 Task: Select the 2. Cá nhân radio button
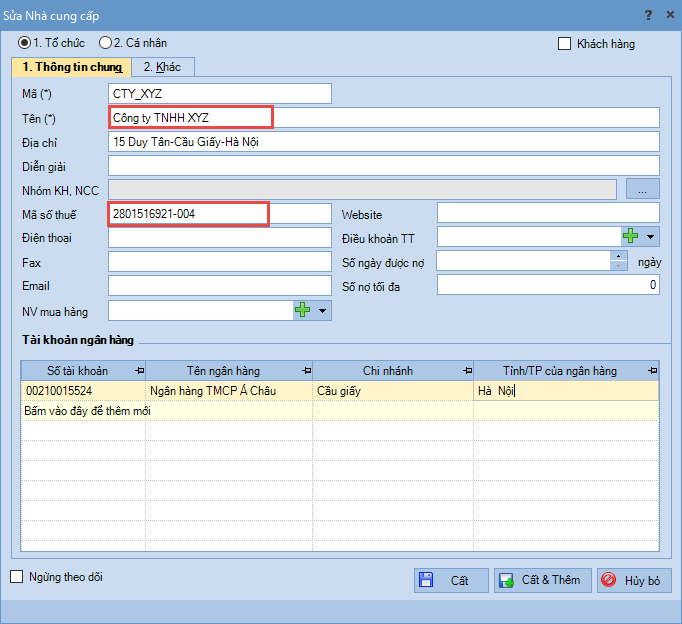pyautogui.click(x=105, y=43)
